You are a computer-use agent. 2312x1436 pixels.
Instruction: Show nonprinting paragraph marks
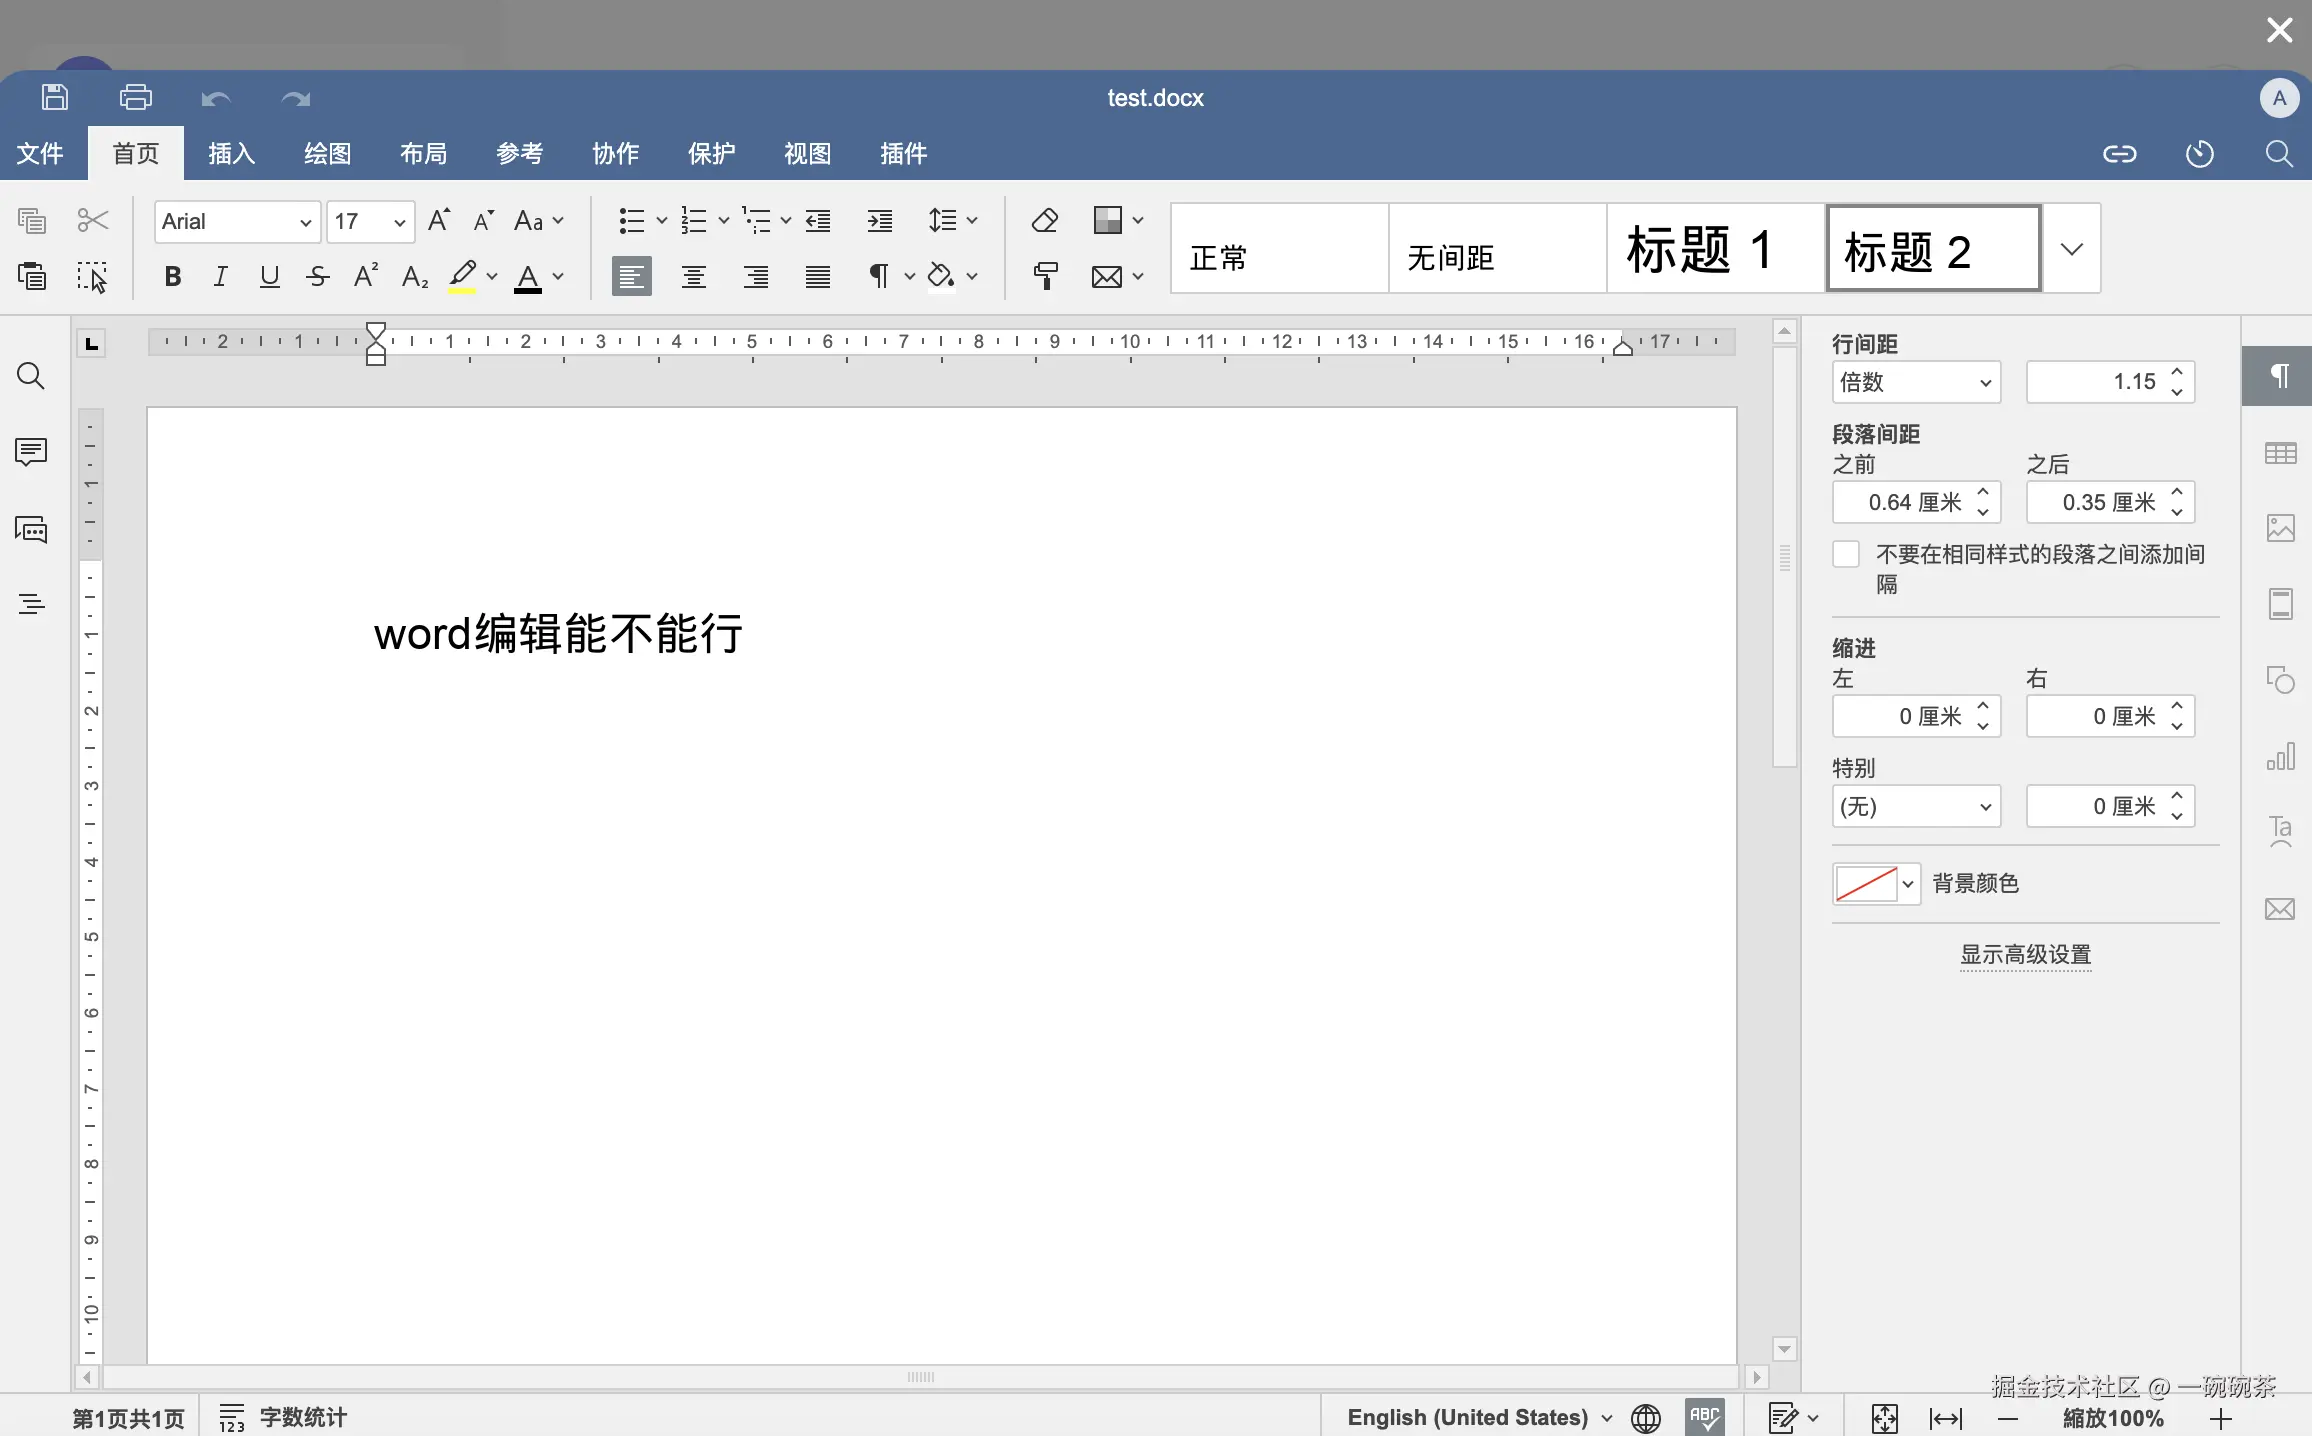click(x=878, y=276)
